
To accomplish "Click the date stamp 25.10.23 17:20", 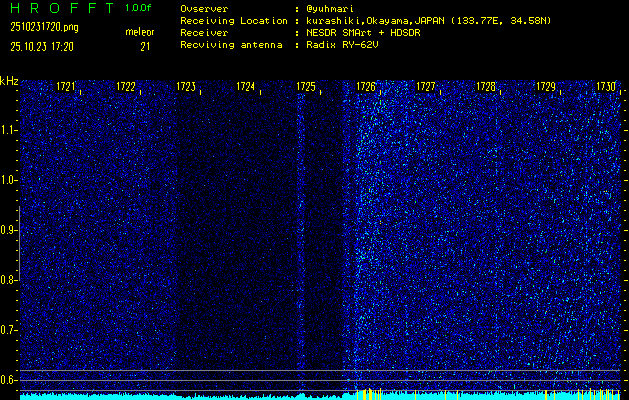I will click(42, 47).
